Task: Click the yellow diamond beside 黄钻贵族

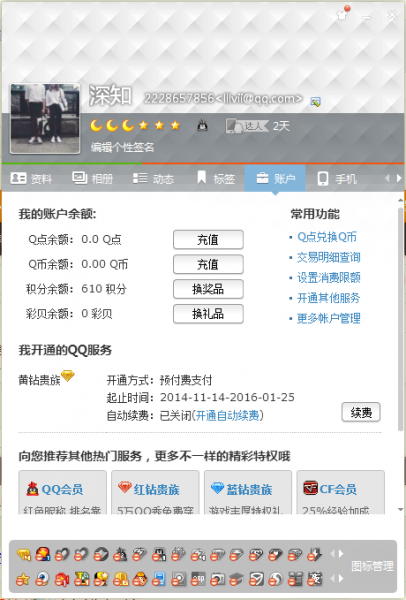Action: pyautogui.click(x=68, y=376)
